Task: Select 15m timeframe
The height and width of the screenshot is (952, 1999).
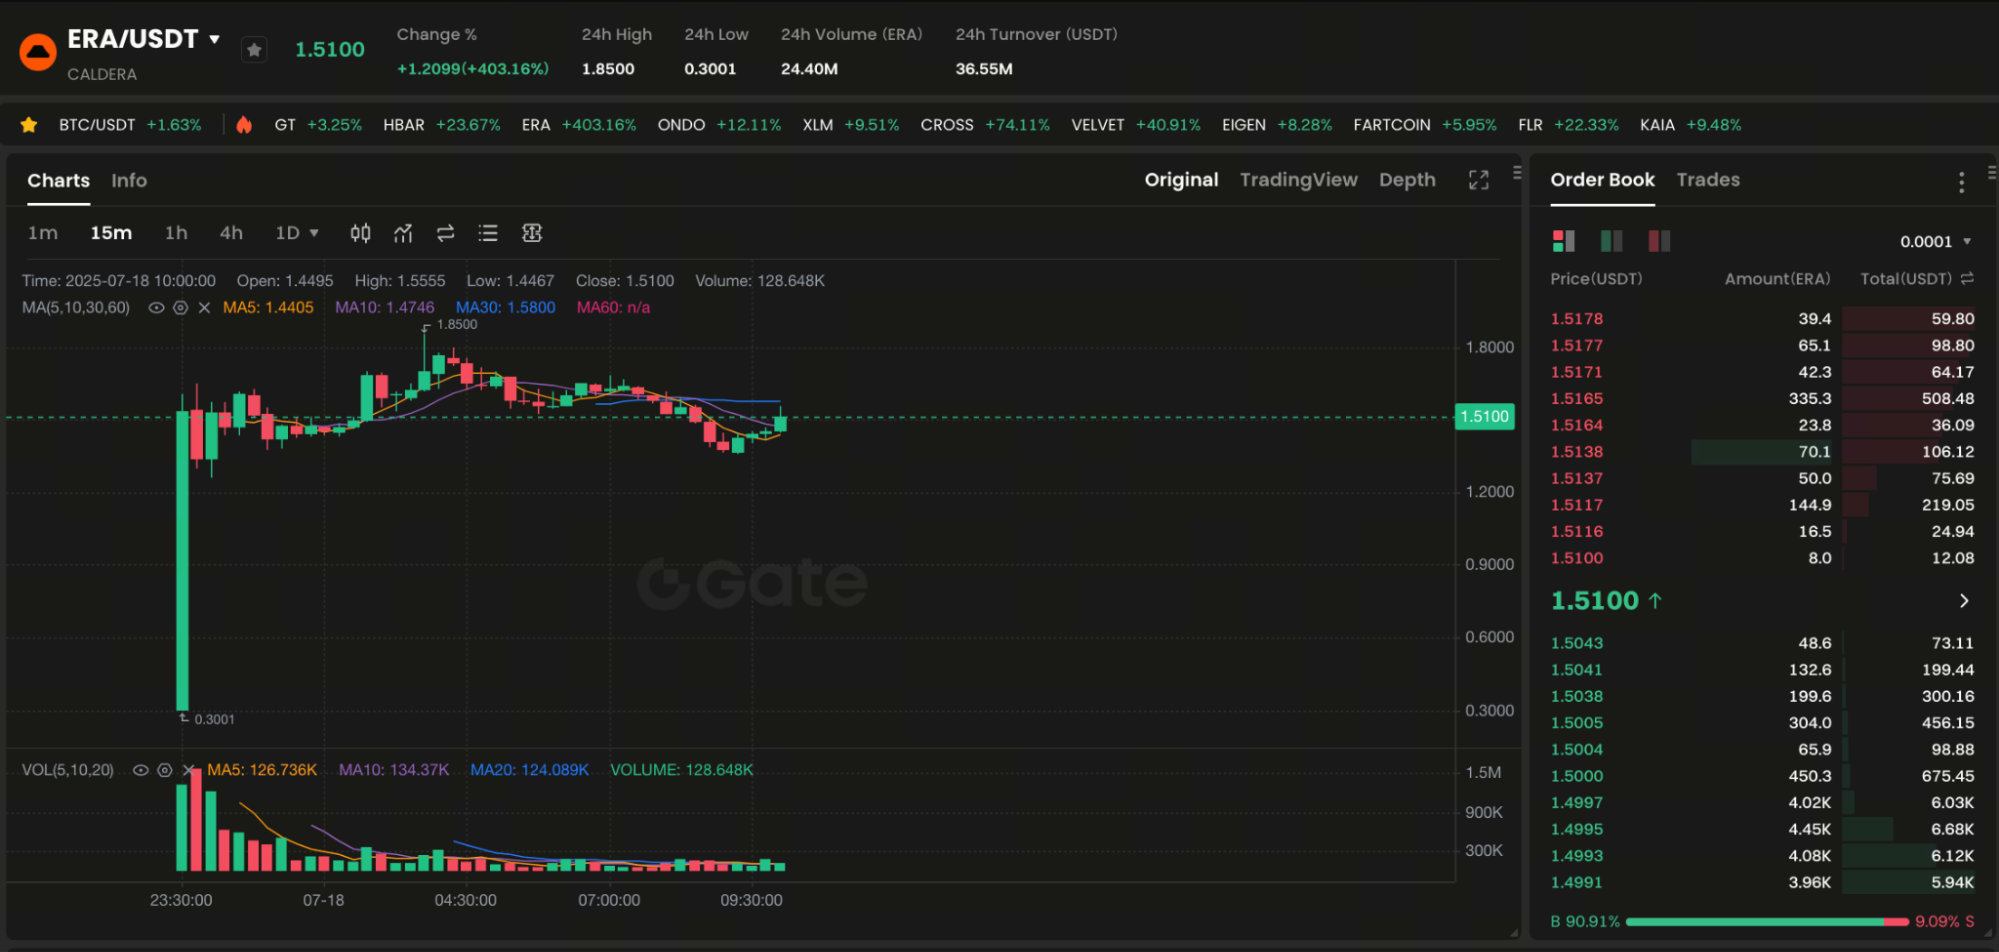Action: coord(111,233)
